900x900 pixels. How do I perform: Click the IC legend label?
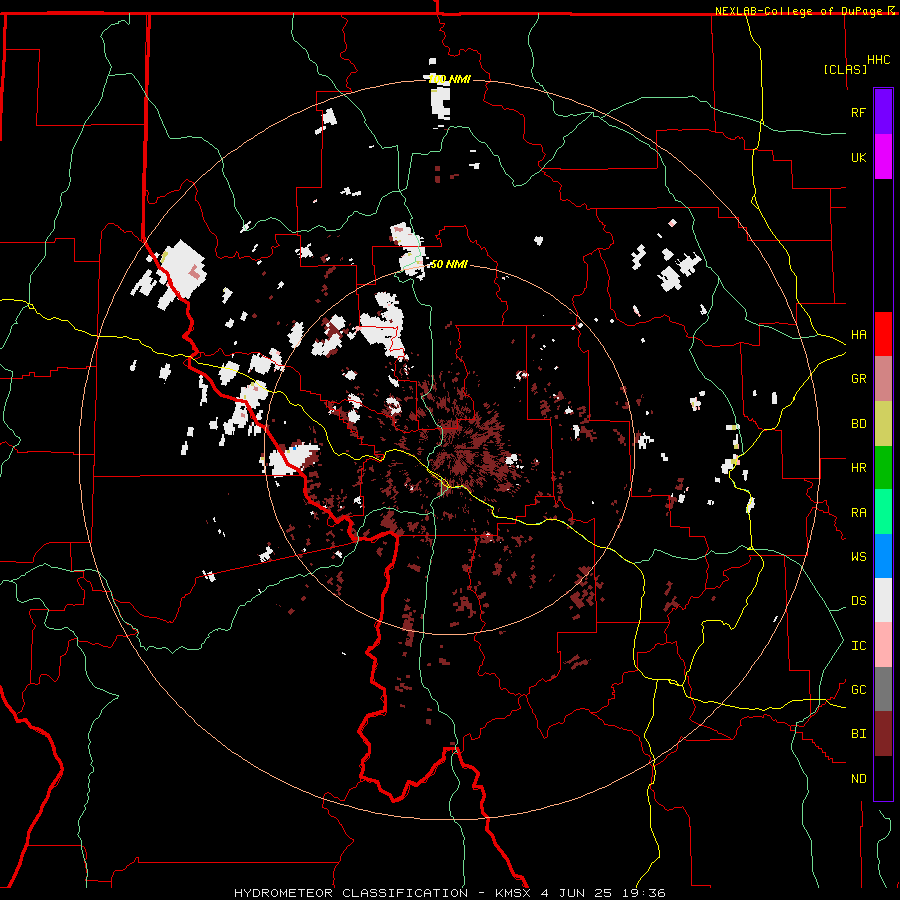(x=858, y=646)
